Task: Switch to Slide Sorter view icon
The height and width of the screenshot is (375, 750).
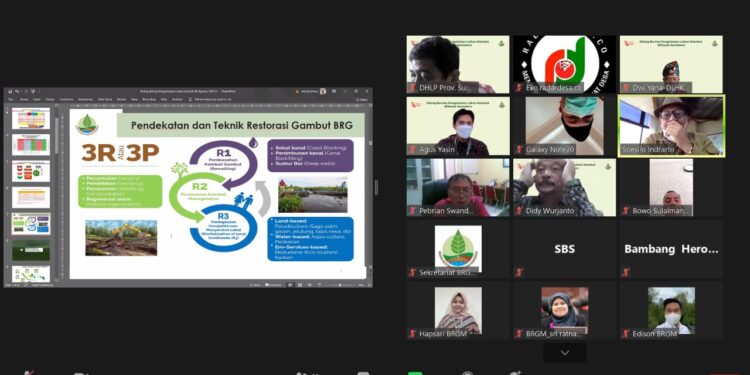Action: [300, 285]
